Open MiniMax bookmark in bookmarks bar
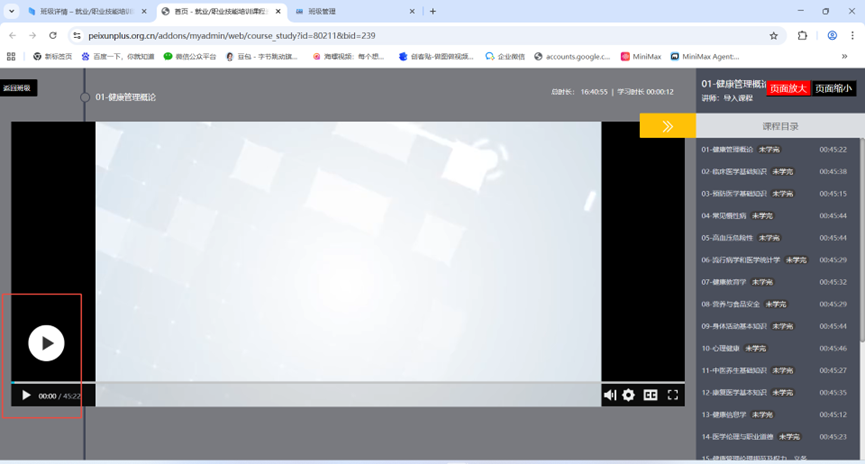Screen dimensions: 865x464 [641, 57]
